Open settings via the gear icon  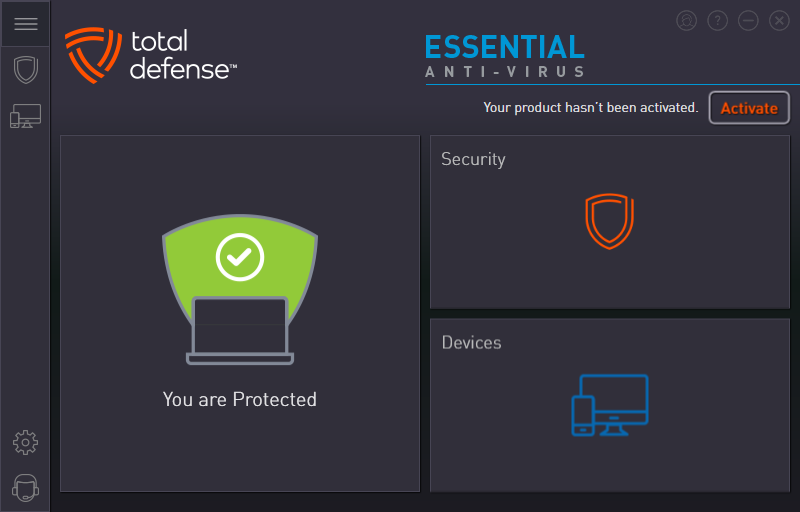pos(25,441)
